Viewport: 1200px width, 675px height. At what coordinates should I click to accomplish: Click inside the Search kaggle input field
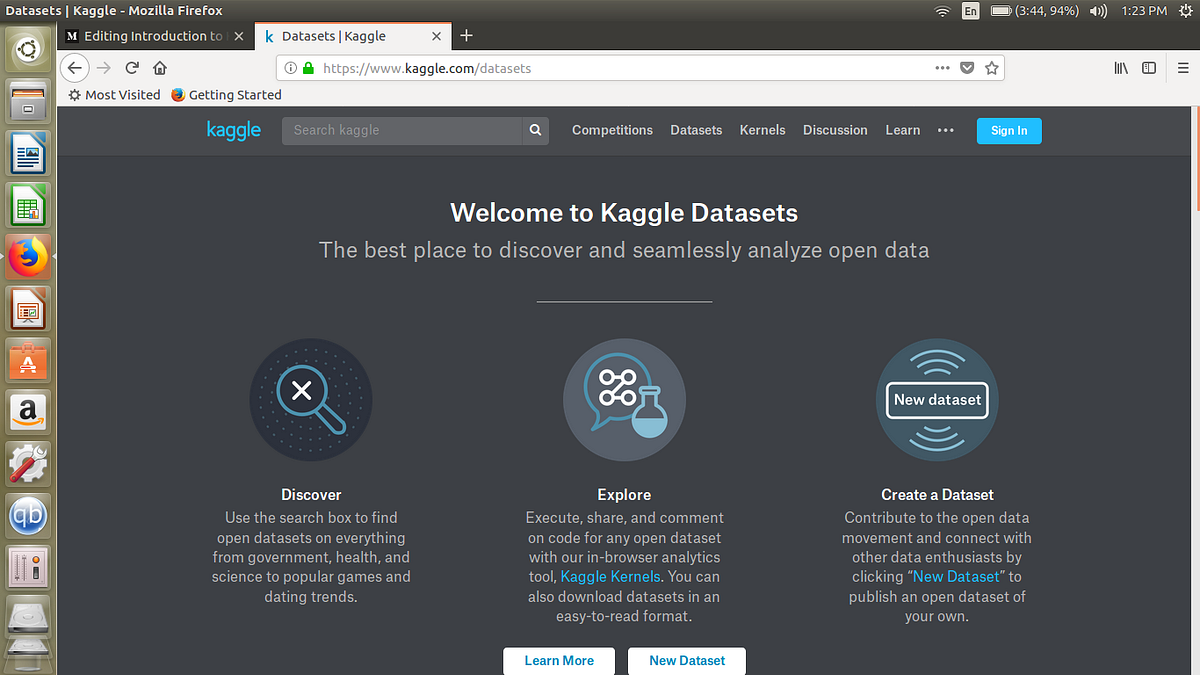400,130
